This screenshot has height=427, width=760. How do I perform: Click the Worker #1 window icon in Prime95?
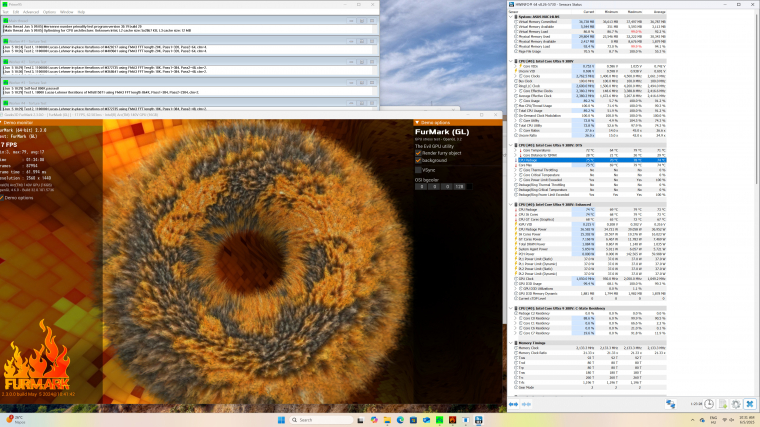tap(6, 41)
